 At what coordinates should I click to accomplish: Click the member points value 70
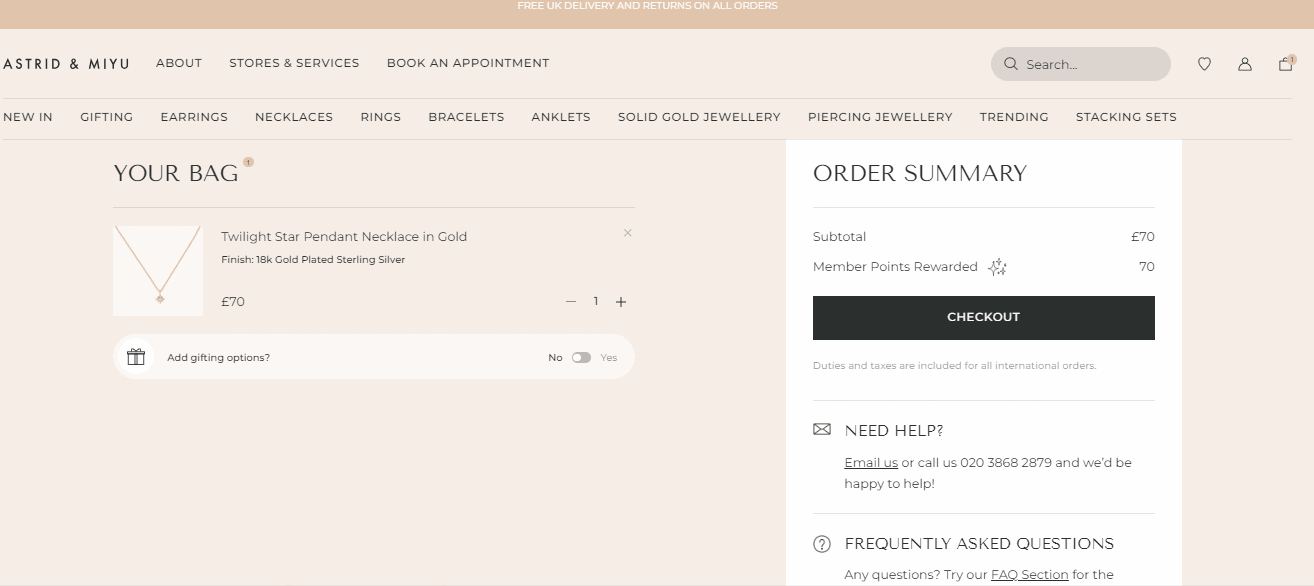(1147, 267)
